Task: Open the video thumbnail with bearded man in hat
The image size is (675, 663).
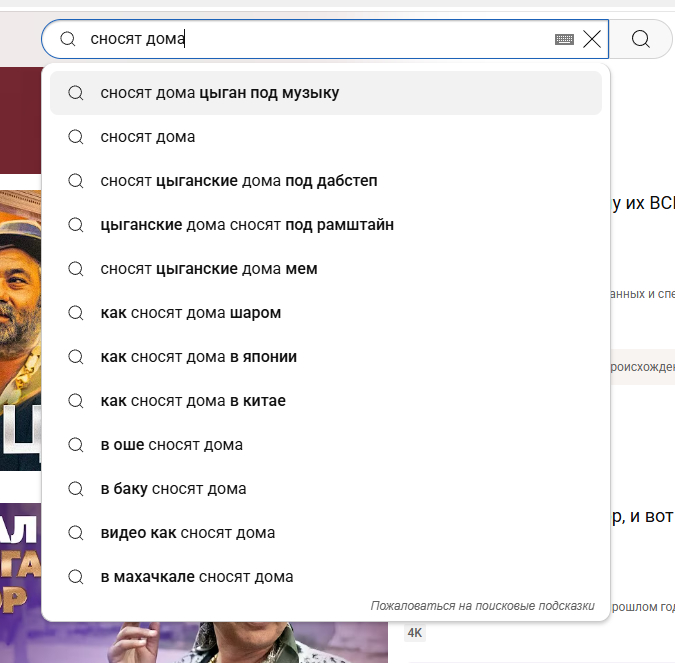Action: point(20,330)
